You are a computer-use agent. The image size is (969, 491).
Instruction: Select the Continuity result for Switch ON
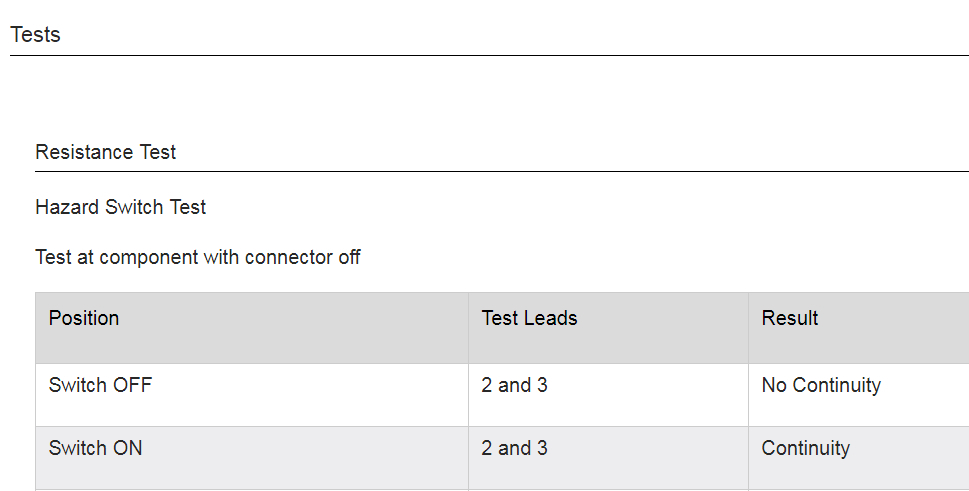pyautogui.click(x=805, y=449)
